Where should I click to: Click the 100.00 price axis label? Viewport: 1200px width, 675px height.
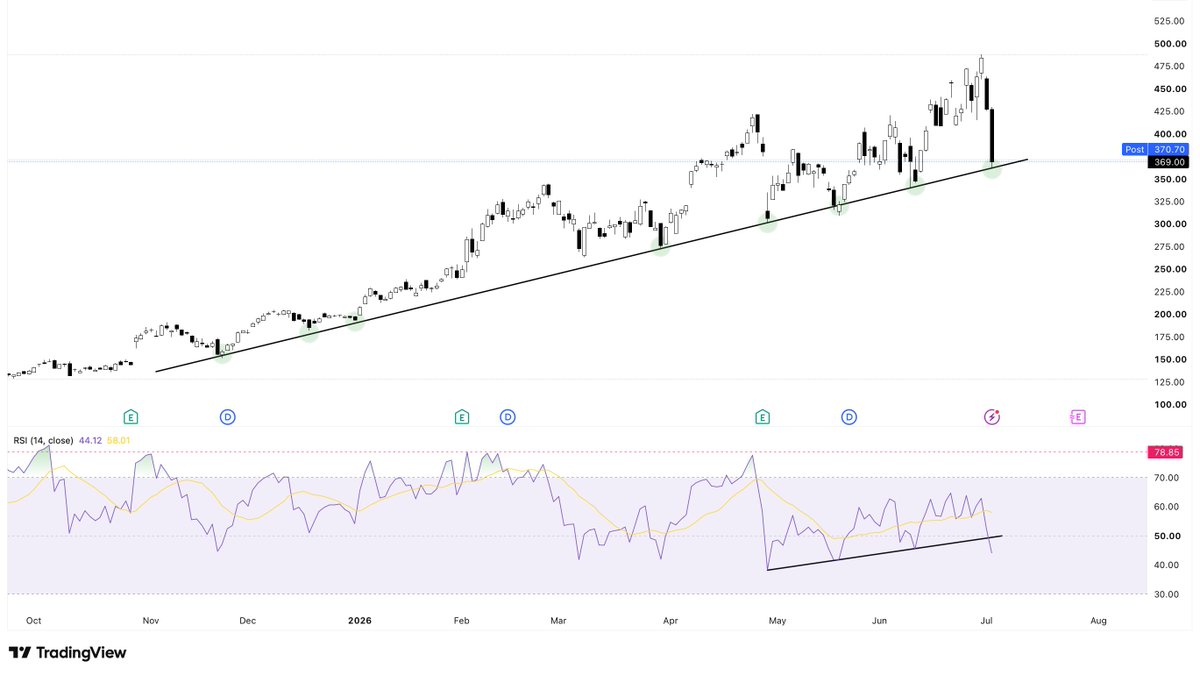tap(1169, 405)
